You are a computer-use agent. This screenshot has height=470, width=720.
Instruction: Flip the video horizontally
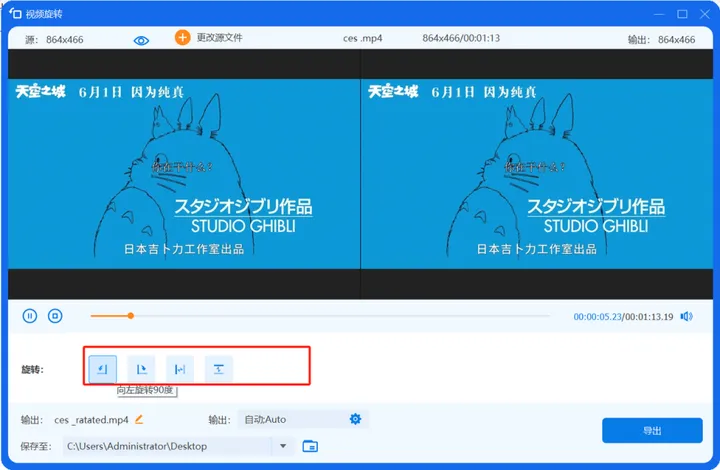(180, 369)
